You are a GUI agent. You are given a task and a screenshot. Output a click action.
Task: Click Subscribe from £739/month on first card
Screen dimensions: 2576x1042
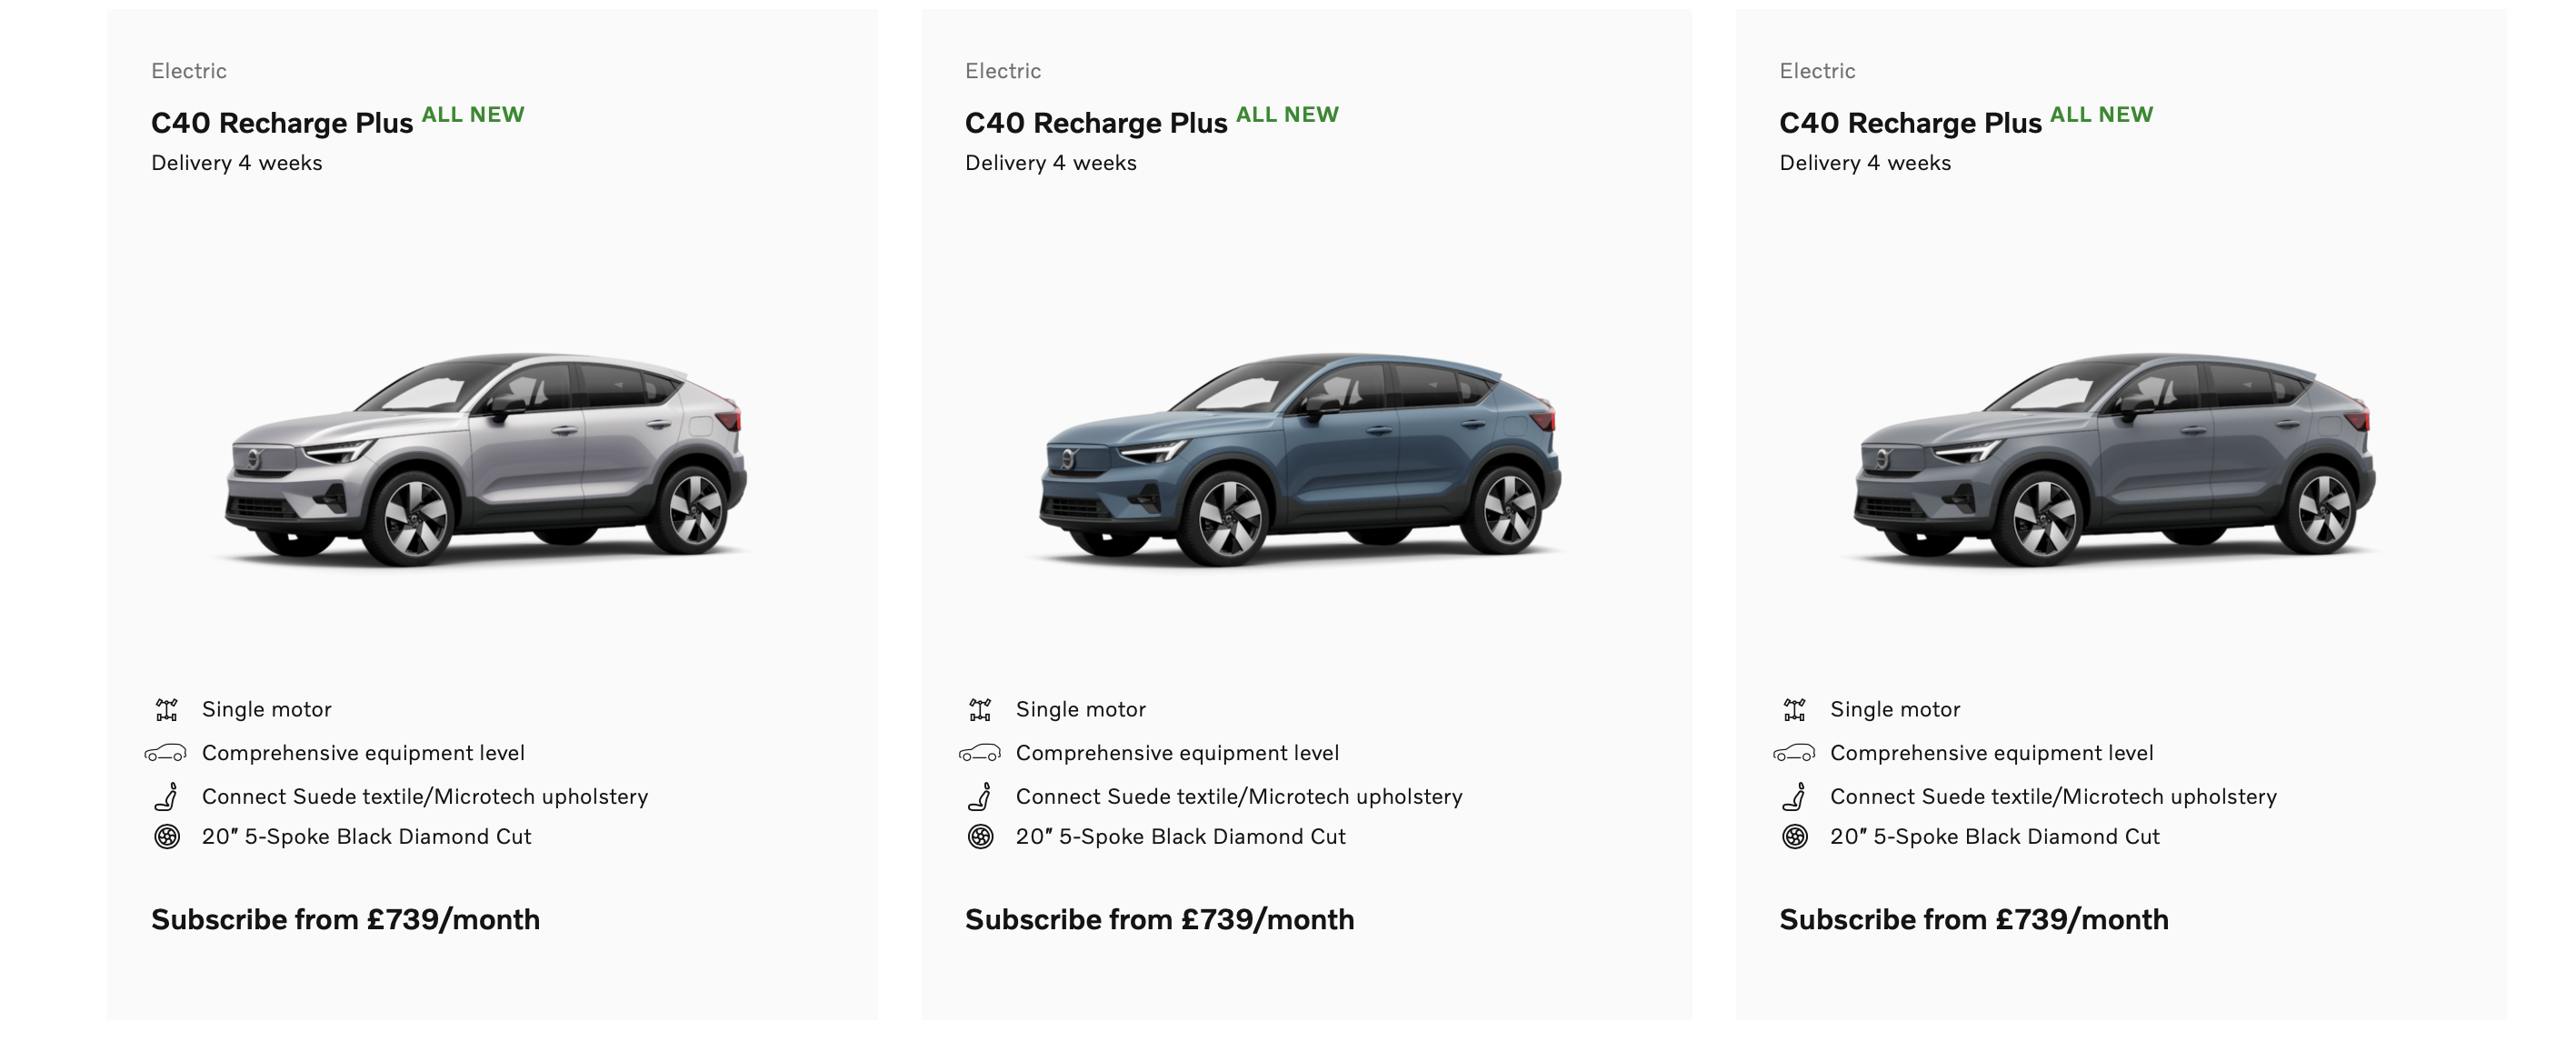tap(345, 919)
